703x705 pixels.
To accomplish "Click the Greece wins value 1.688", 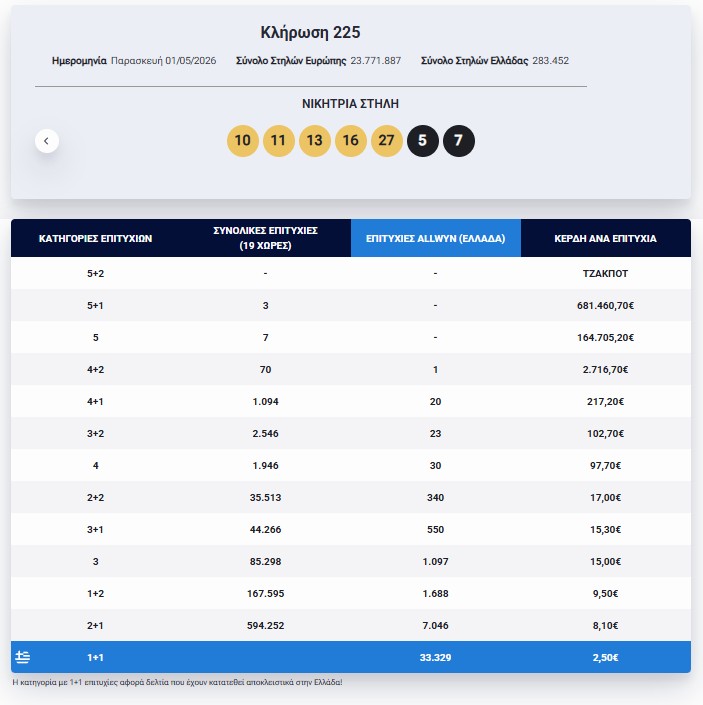I will coord(436,593).
